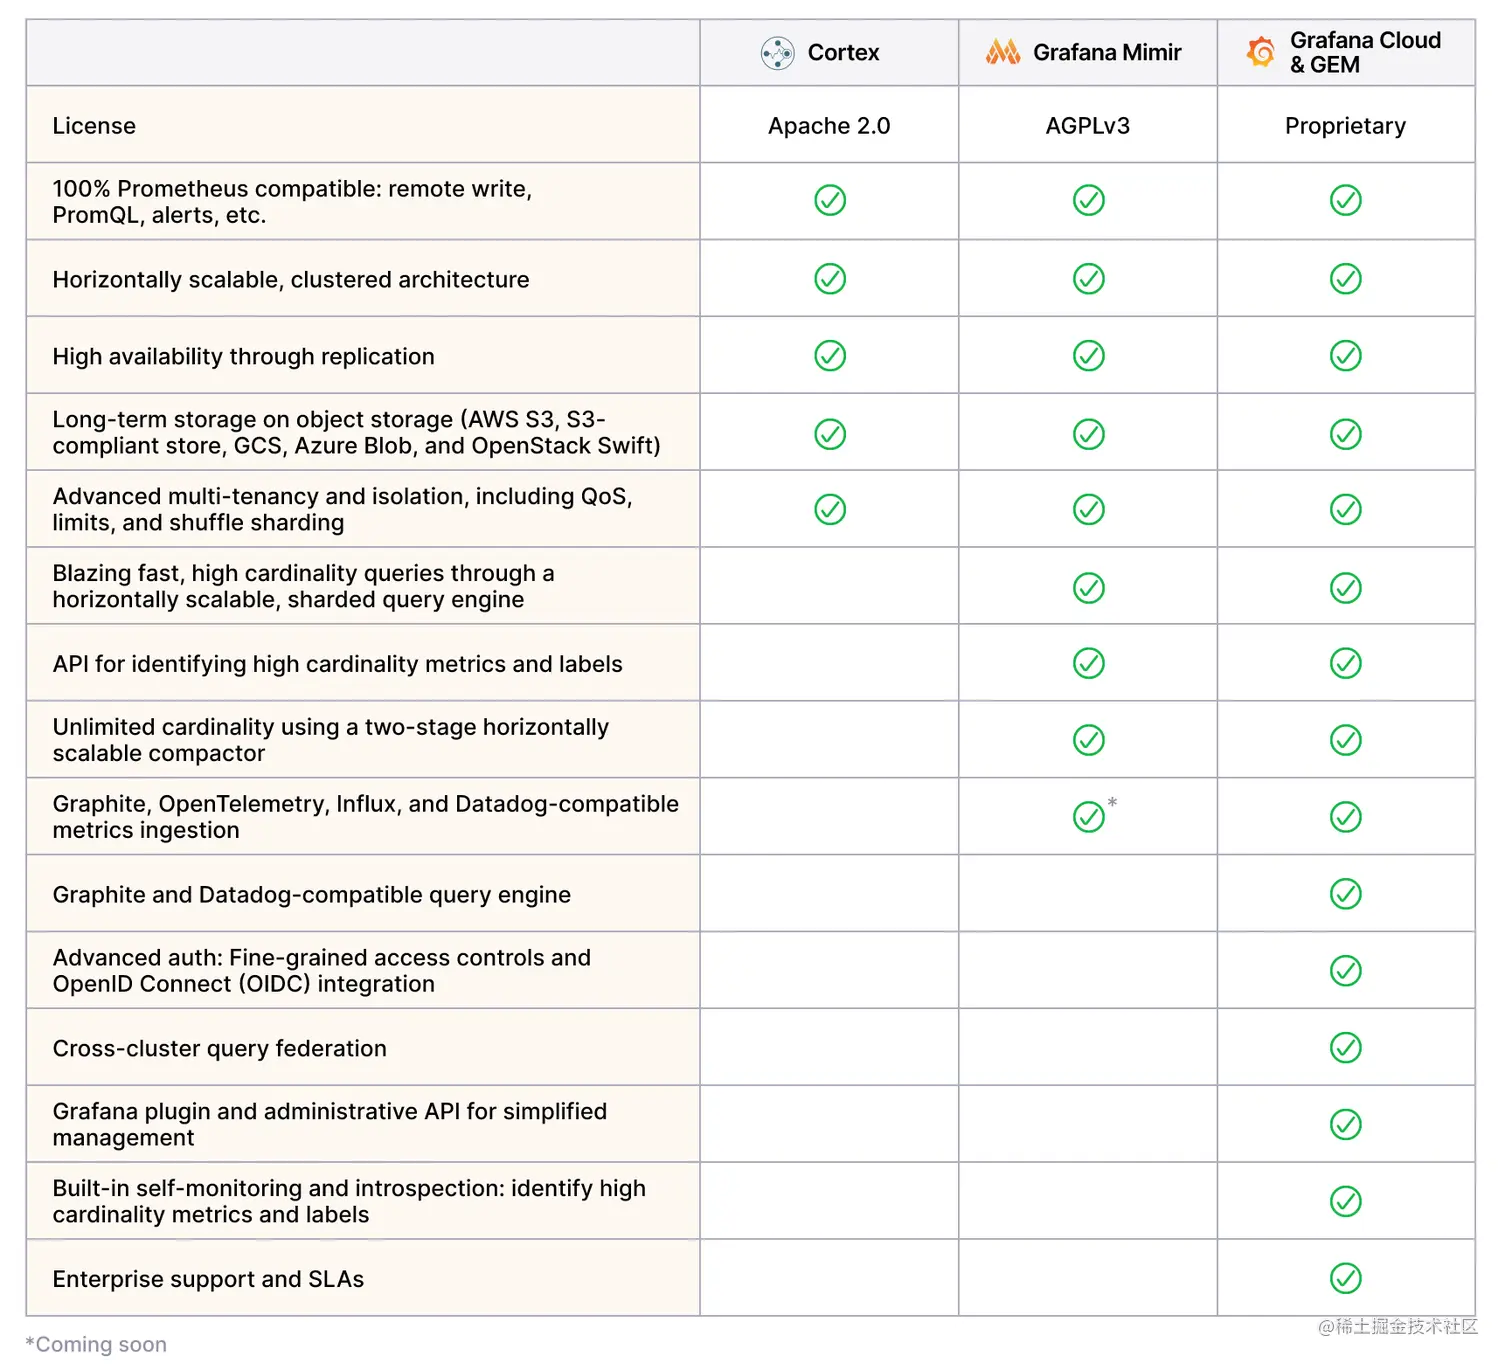Click Grafana Cloud check for Blazing fast row

[x=1346, y=588]
